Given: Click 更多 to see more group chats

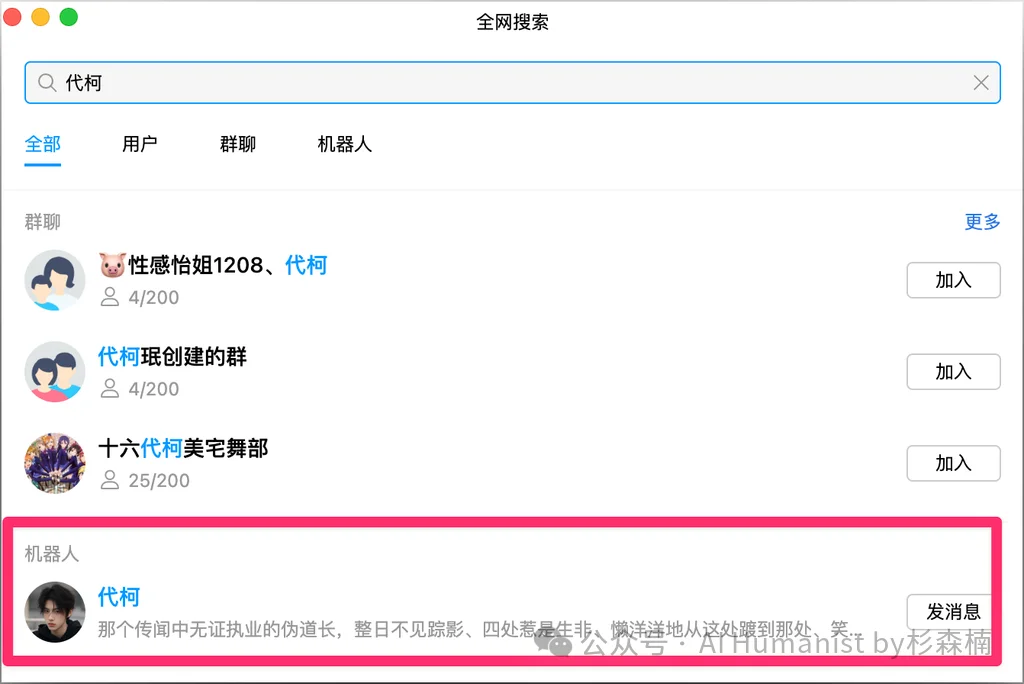Looking at the screenshot, I should point(981,222).
